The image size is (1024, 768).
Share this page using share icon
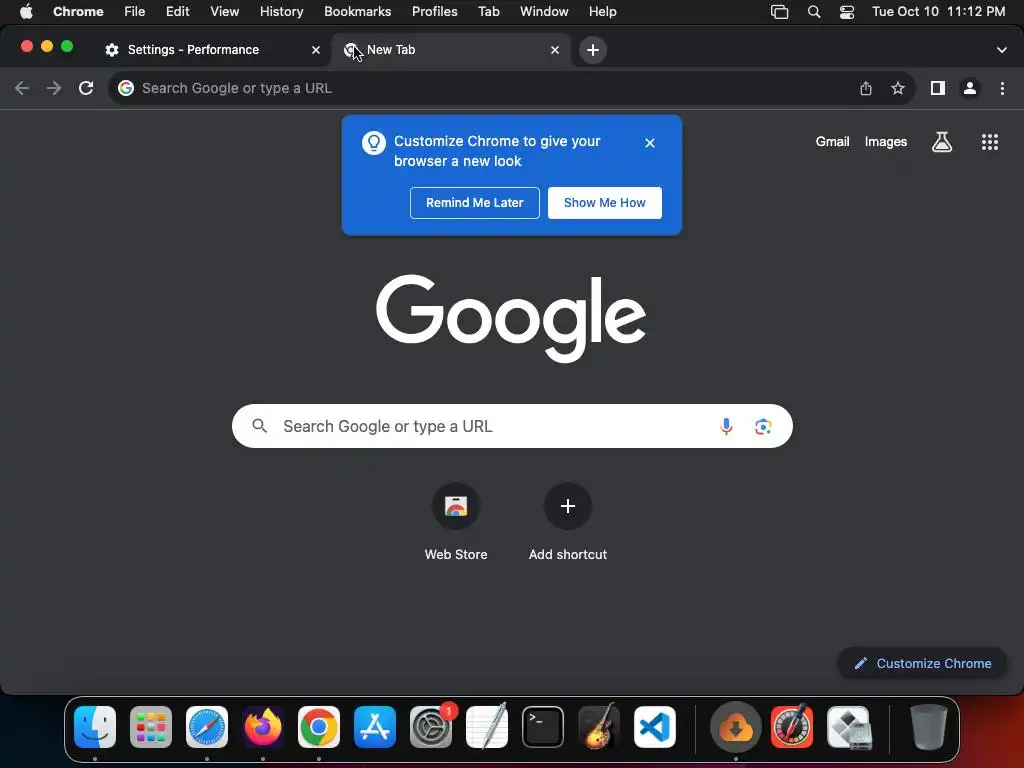point(865,88)
